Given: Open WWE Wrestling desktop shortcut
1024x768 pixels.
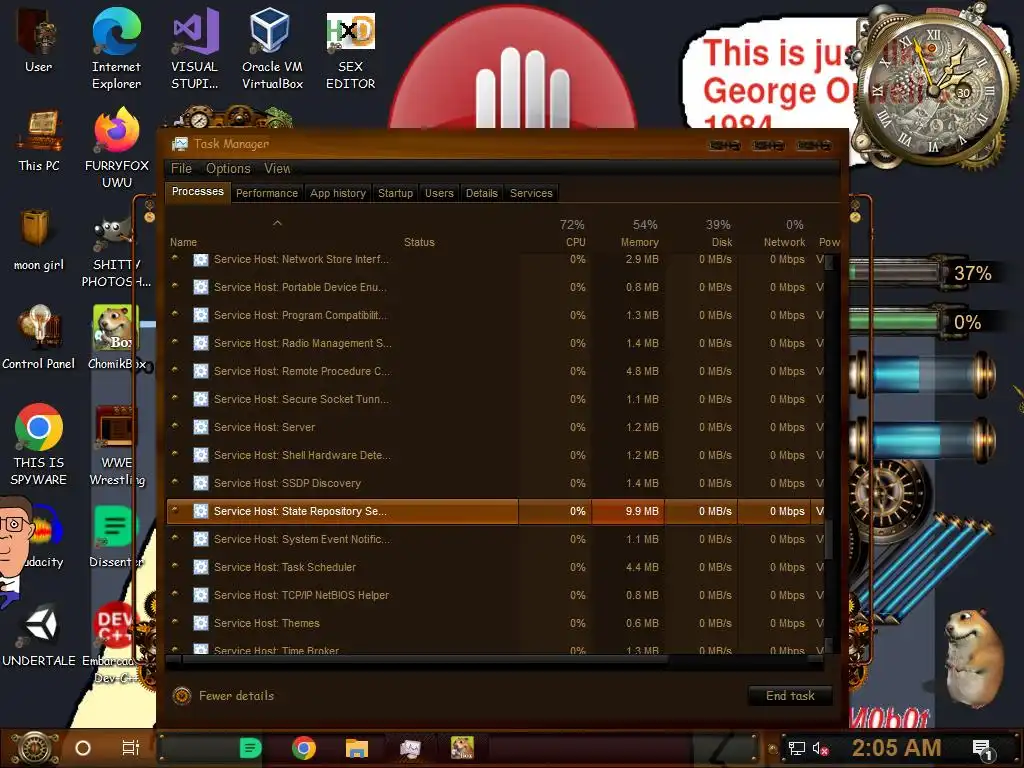Looking at the screenshot, I should point(117,445).
